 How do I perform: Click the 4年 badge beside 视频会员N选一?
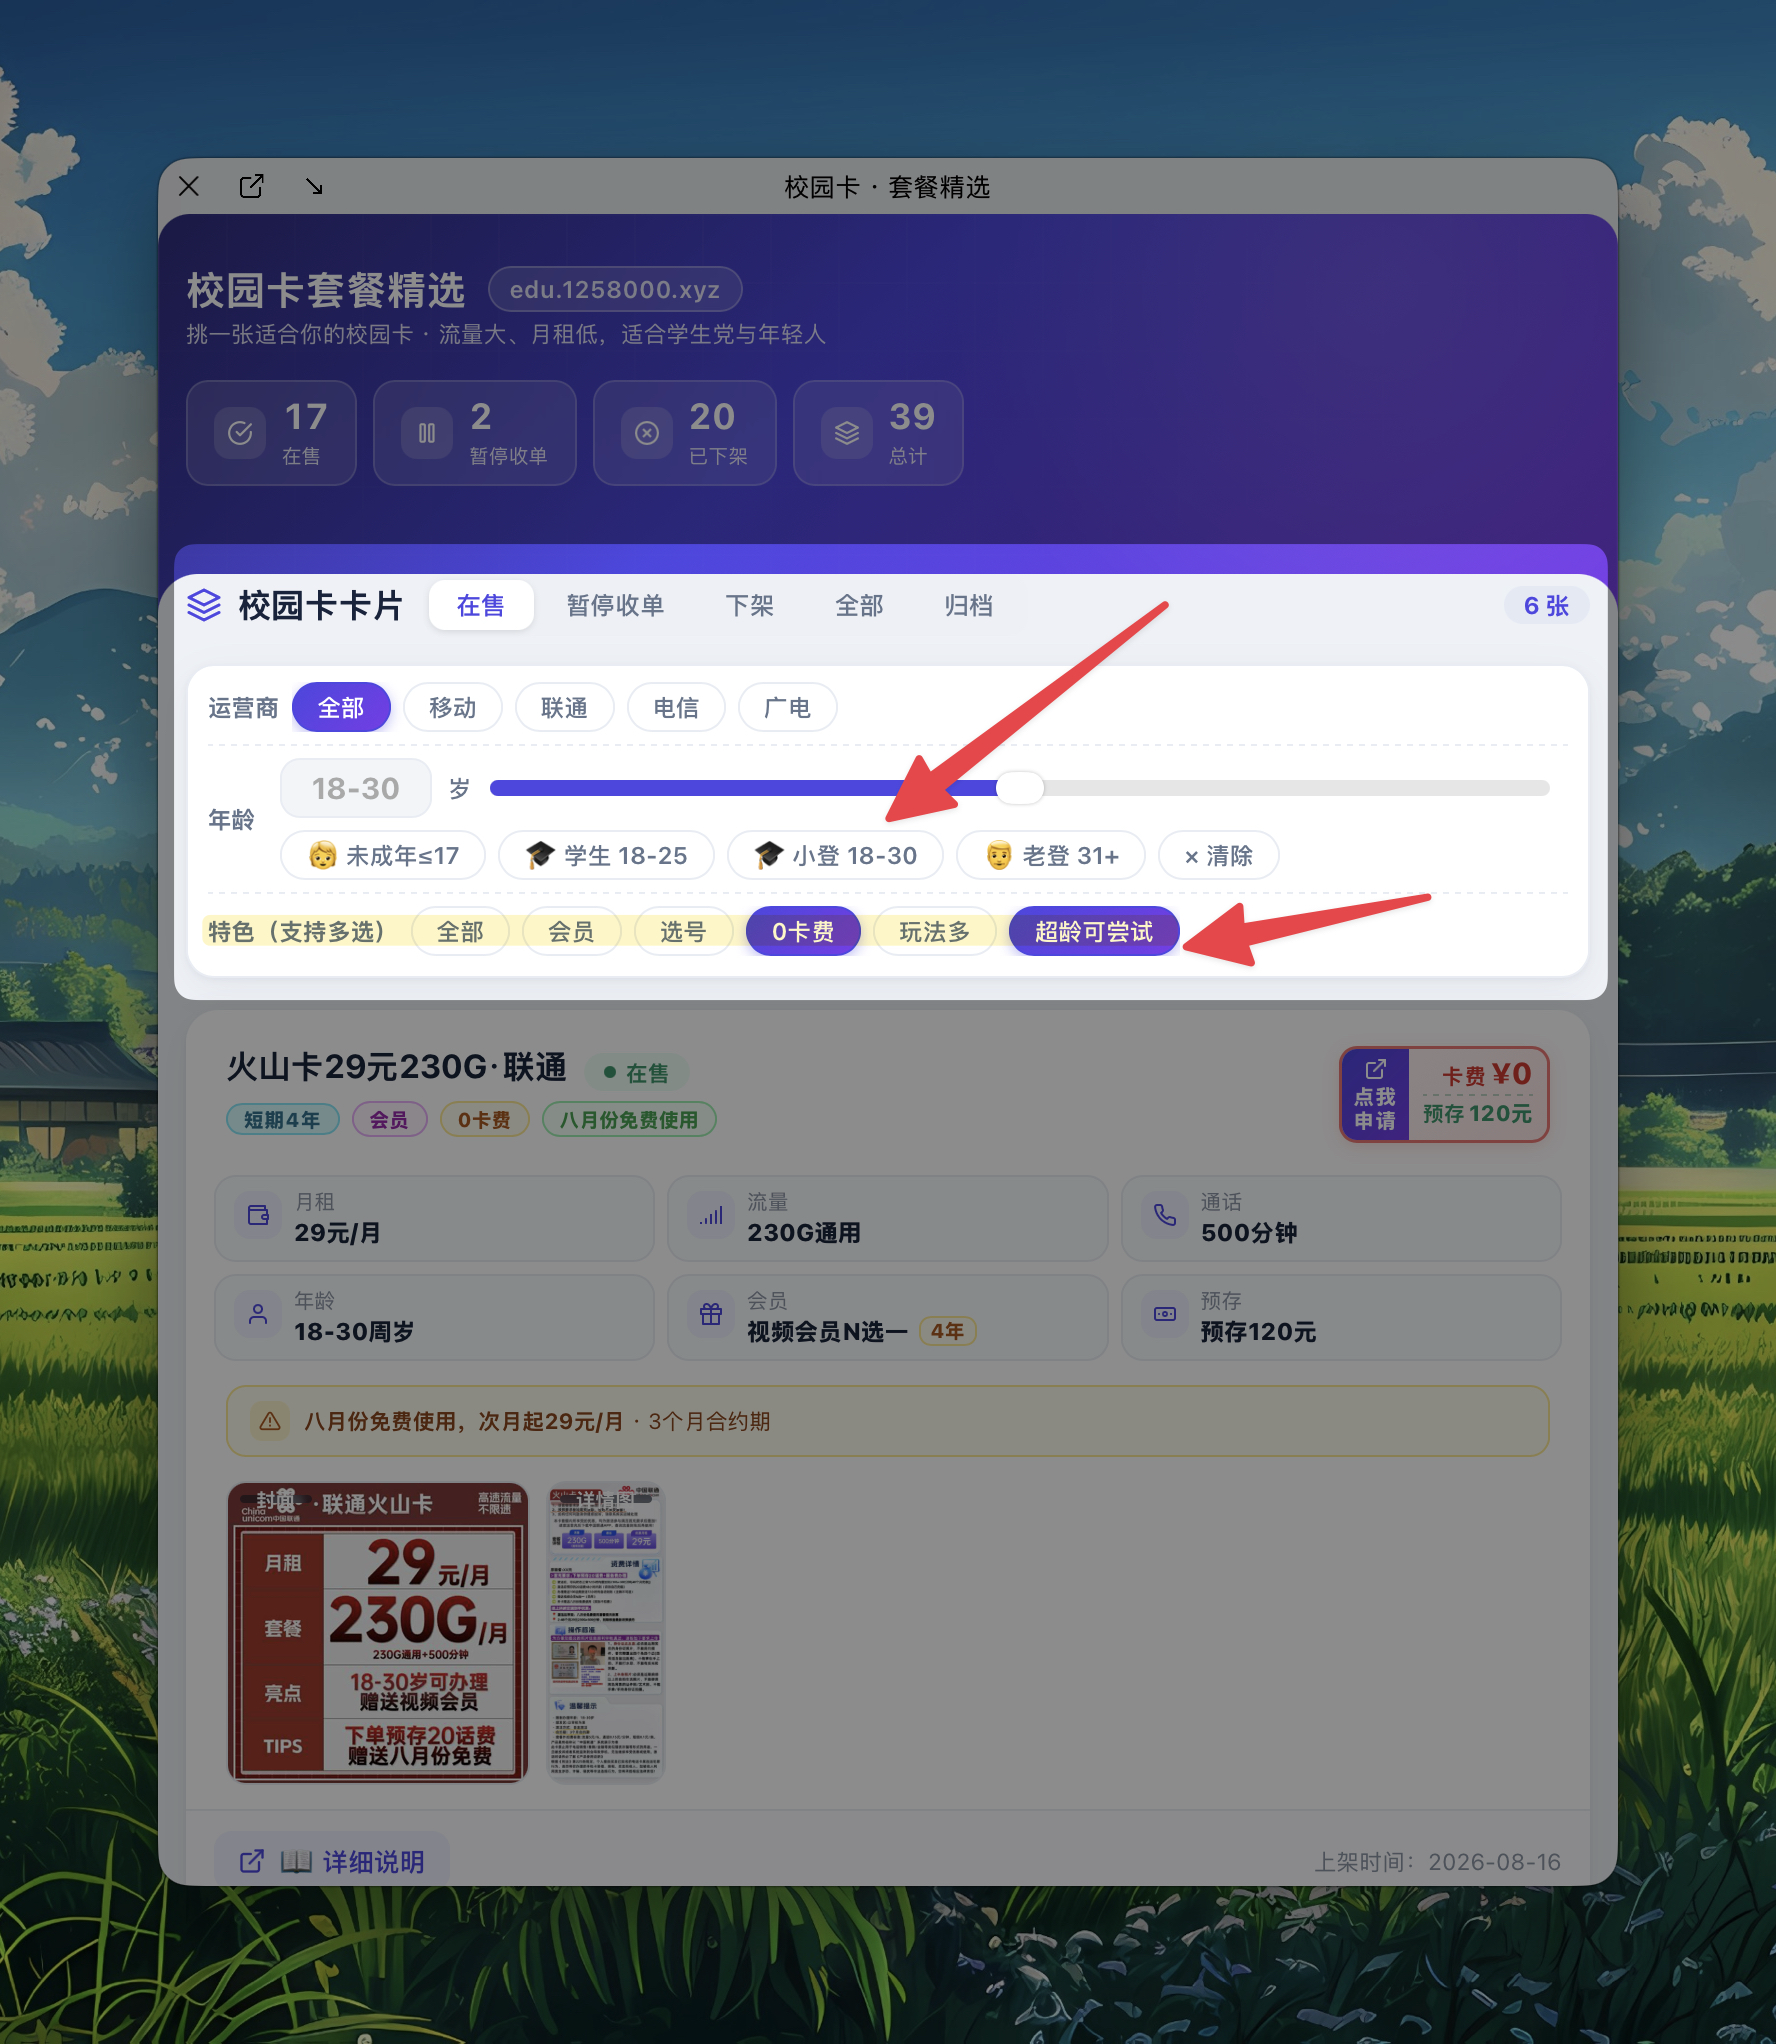[947, 1331]
